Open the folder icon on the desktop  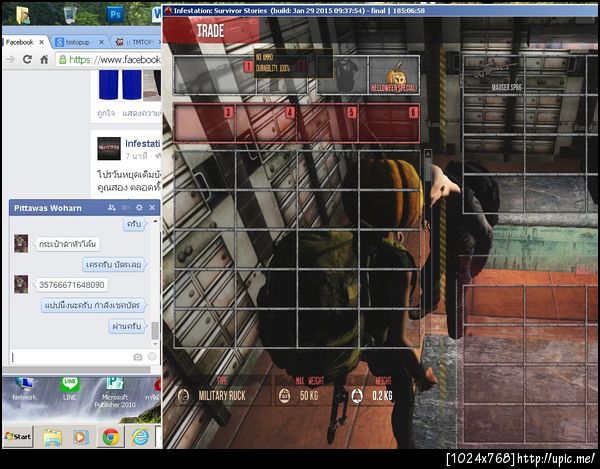pos(23,15)
